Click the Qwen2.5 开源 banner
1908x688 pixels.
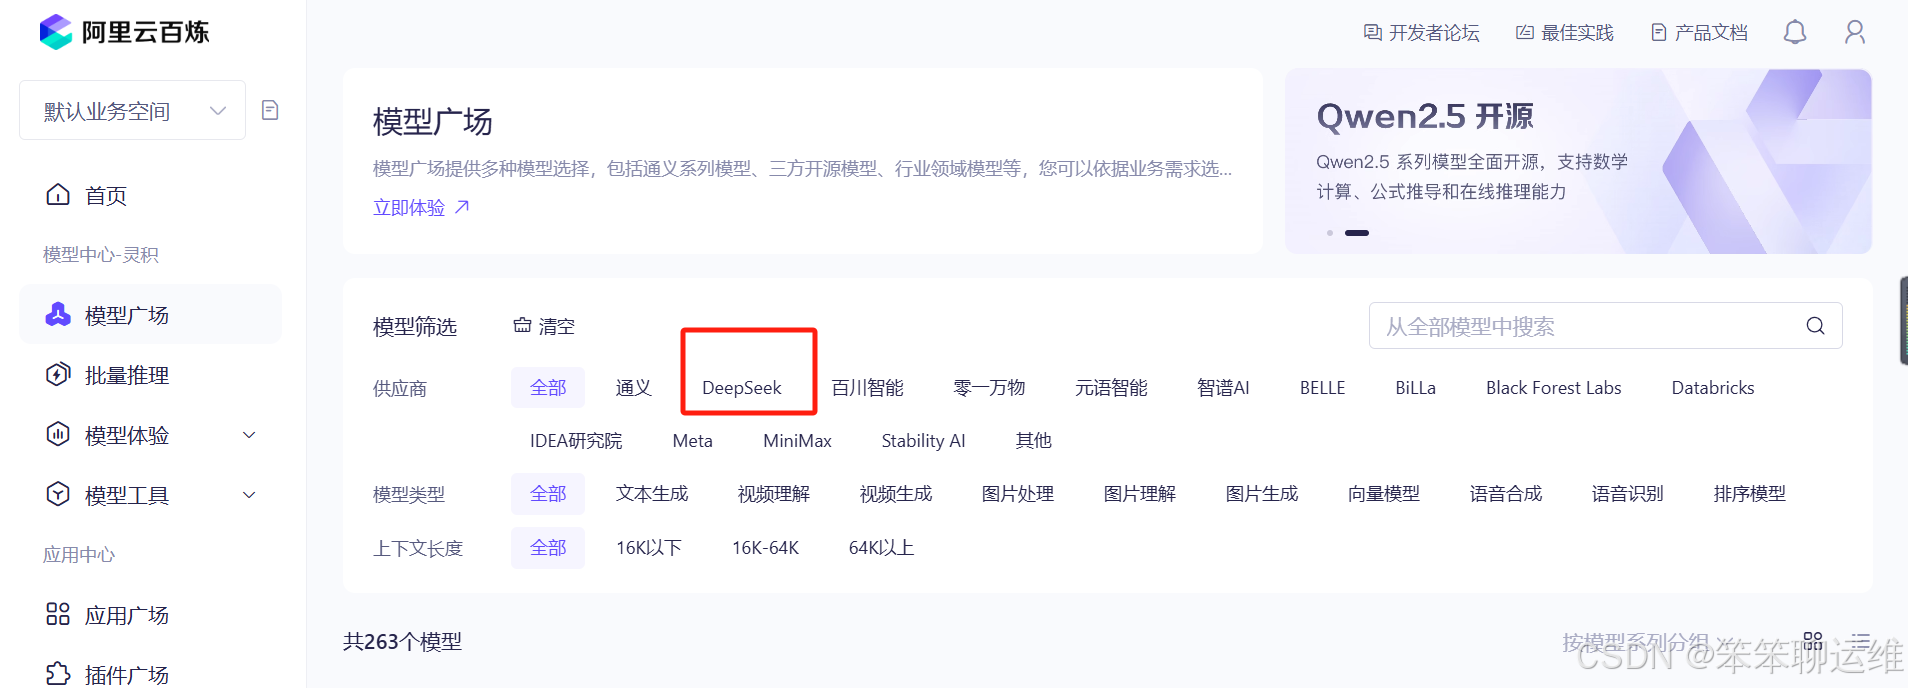(x=1578, y=161)
